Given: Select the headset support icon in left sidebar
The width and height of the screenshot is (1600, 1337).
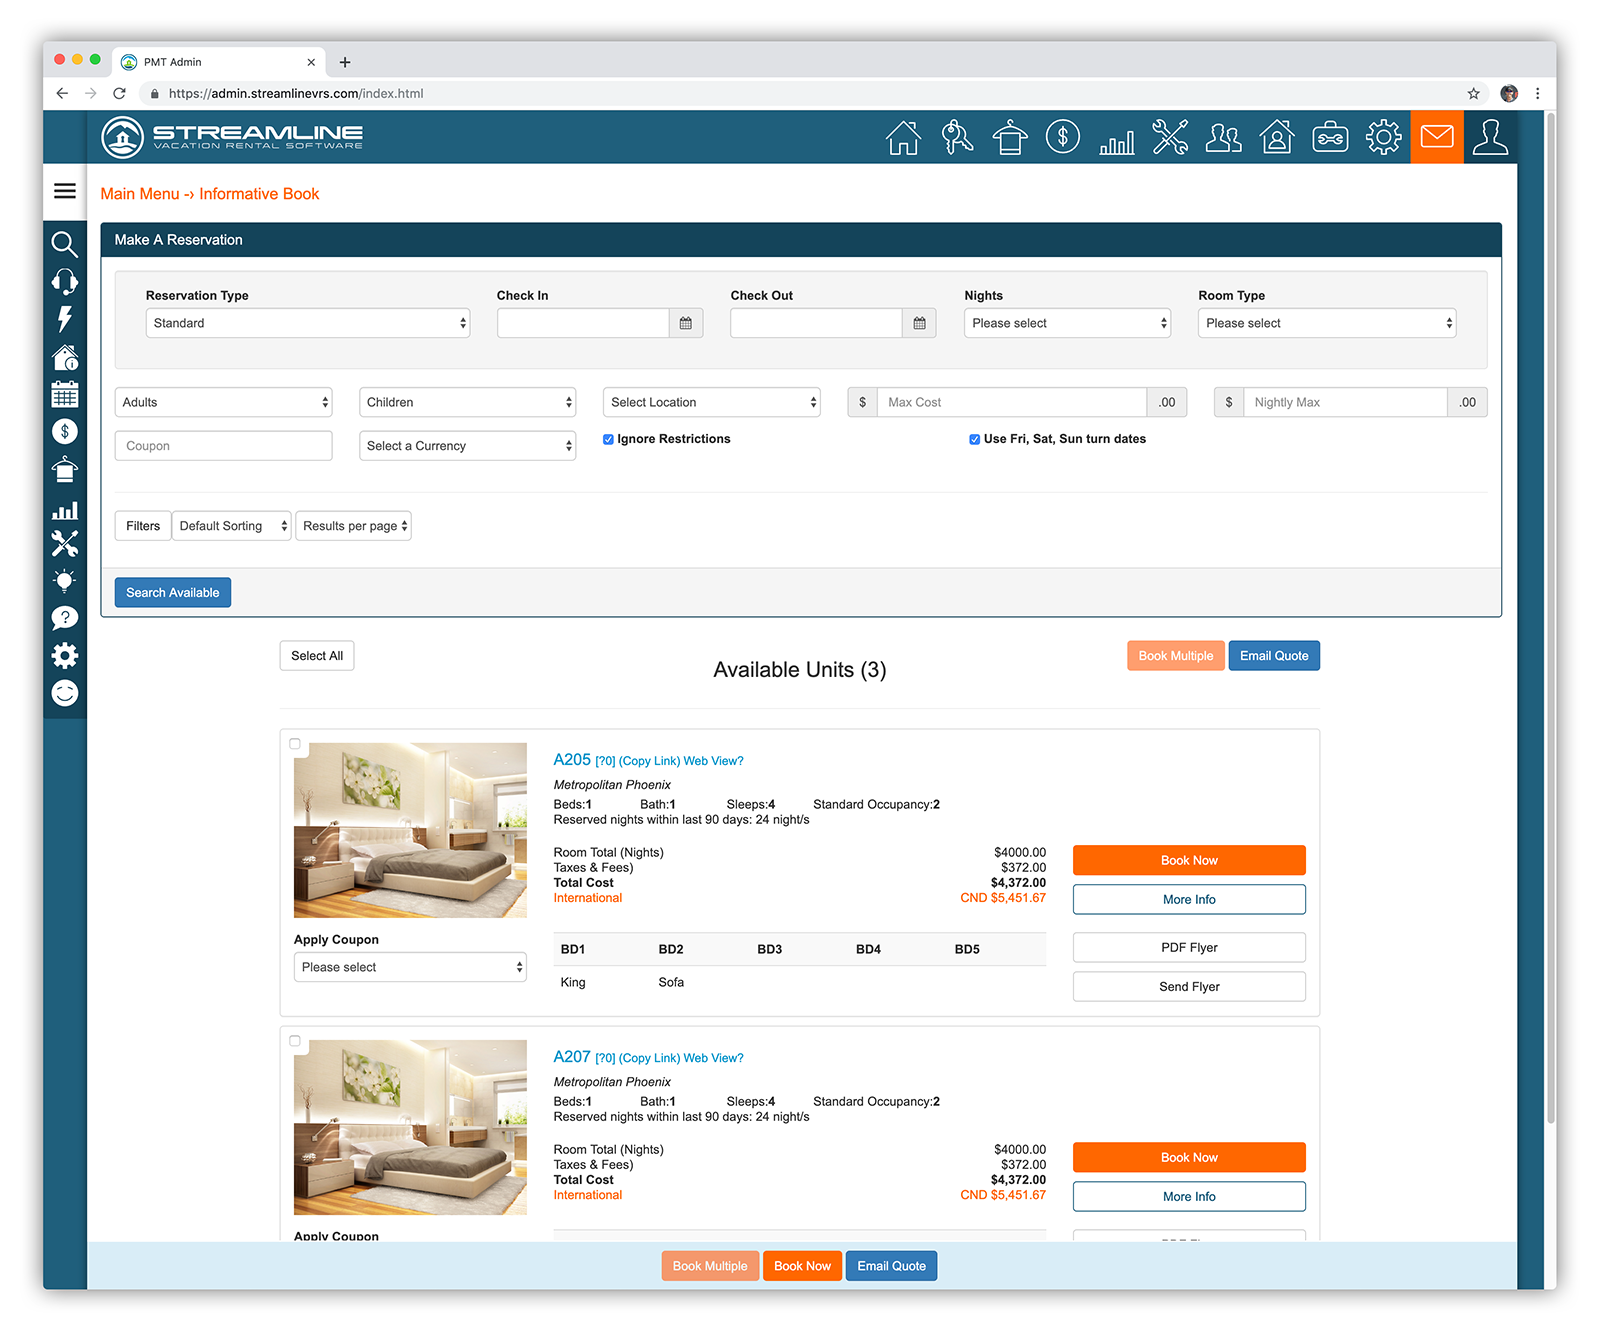Looking at the screenshot, I should point(64,282).
